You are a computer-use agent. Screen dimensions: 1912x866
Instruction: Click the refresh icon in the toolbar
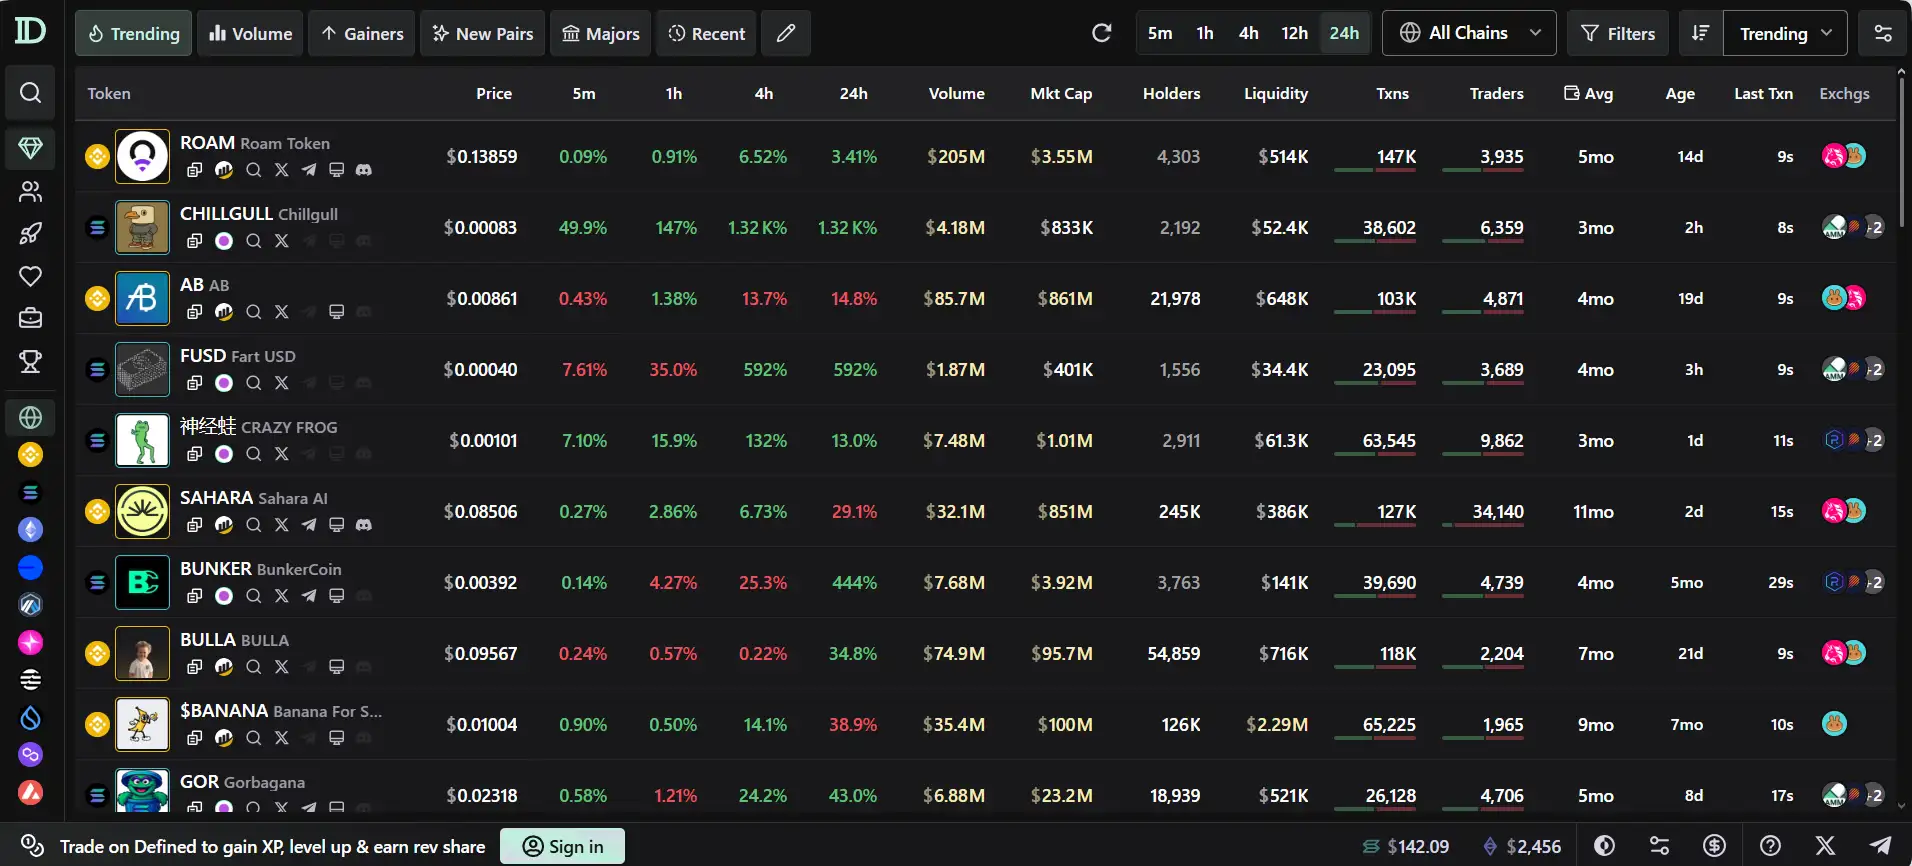[1101, 33]
